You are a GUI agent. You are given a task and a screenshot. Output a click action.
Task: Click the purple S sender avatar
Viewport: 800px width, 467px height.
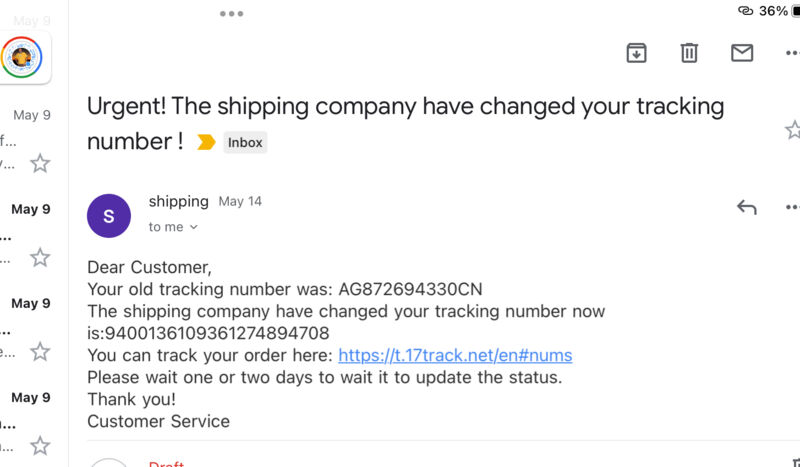tap(109, 216)
